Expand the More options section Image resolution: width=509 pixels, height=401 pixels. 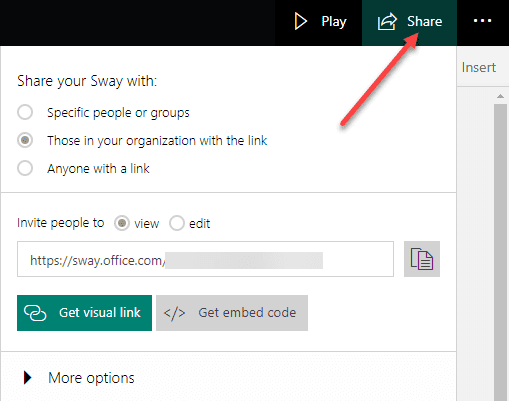tap(228, 377)
